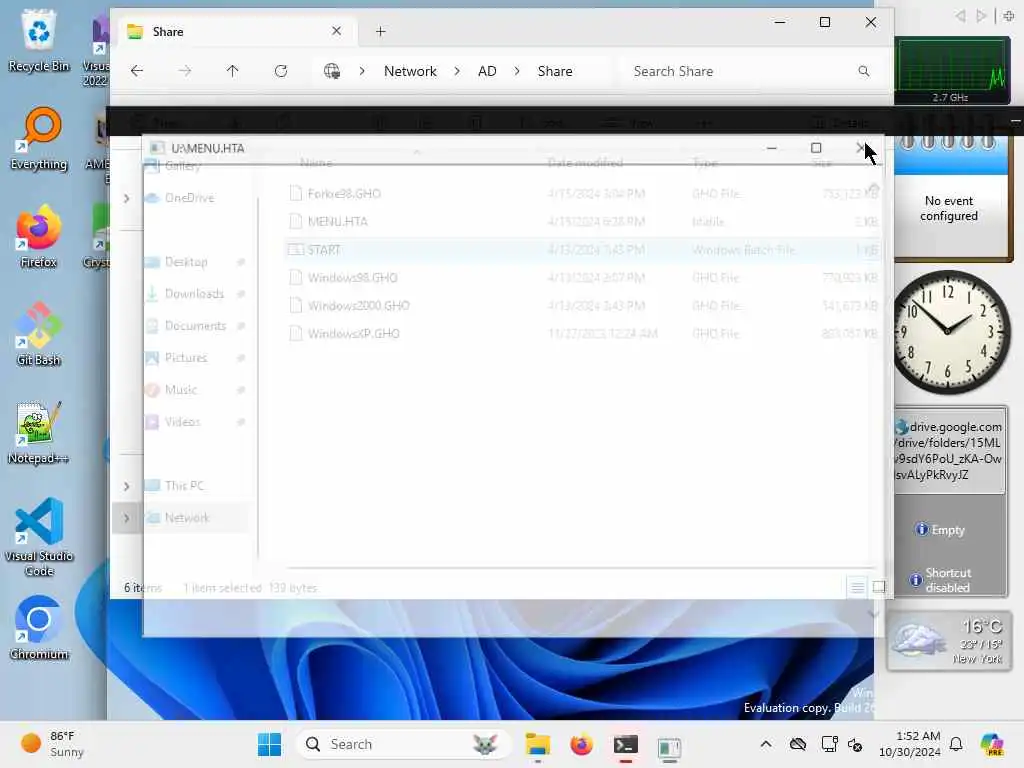Click Network in the address breadcrumb
This screenshot has width=1024, height=768.
(410, 71)
